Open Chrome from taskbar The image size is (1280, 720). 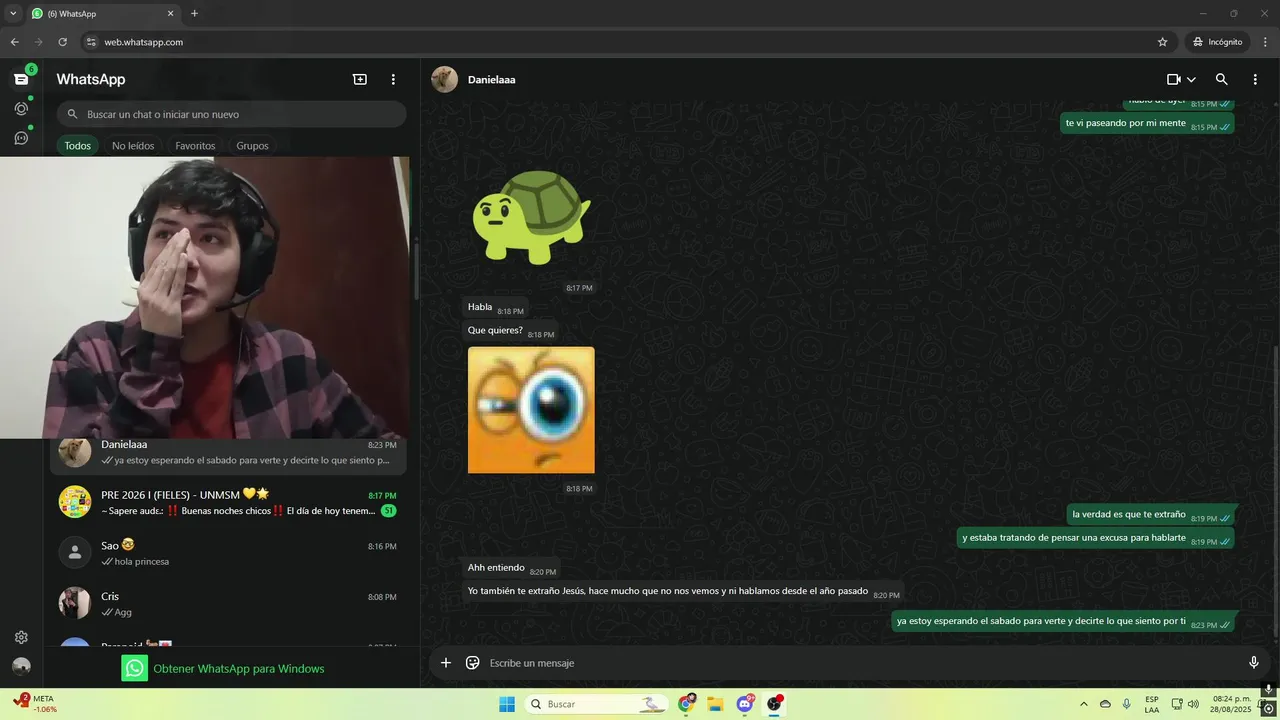686,704
